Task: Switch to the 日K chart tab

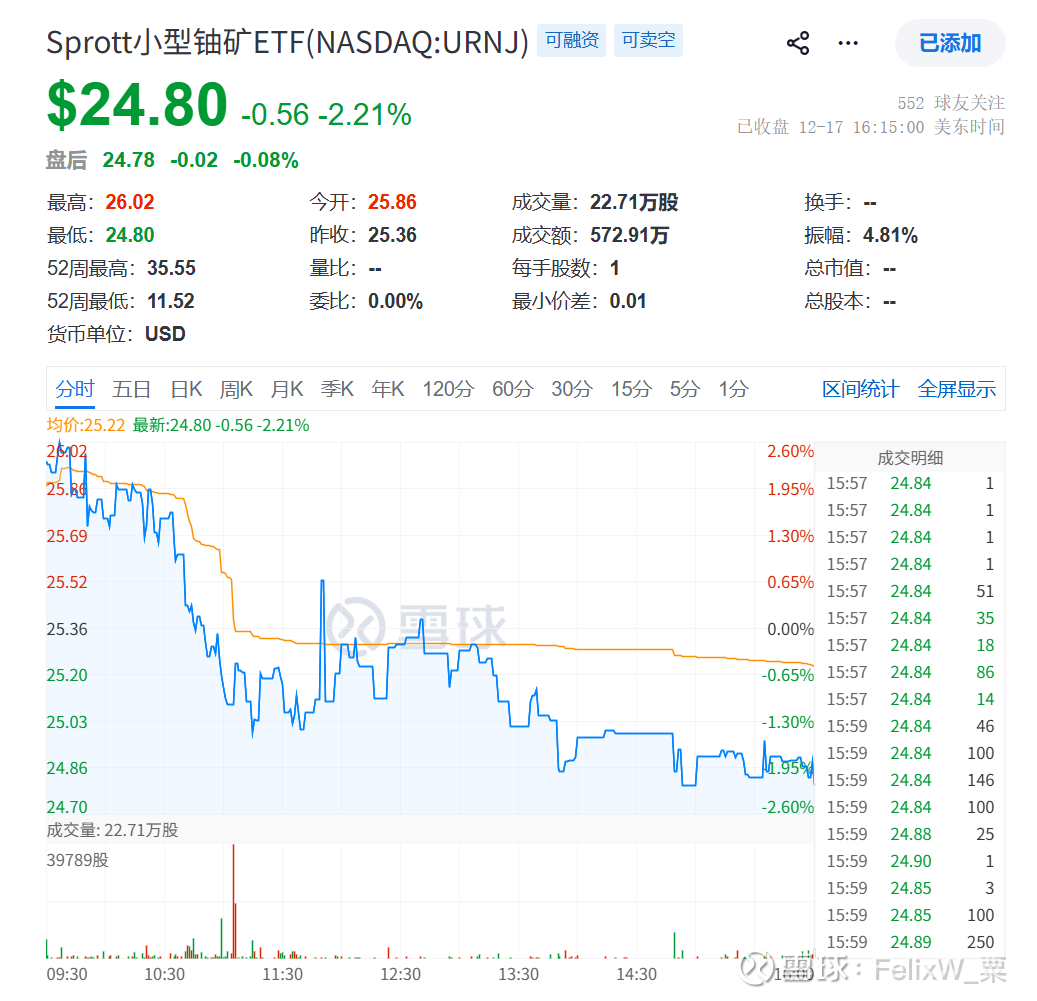Action: pyautogui.click(x=187, y=389)
